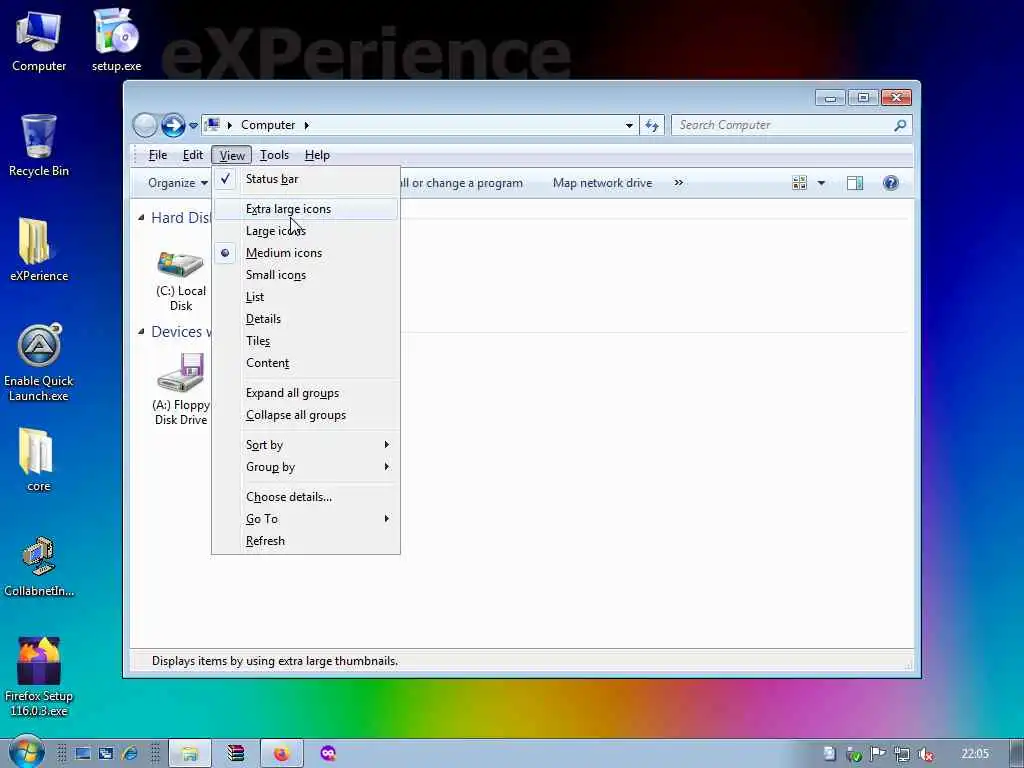Open the Windows Start button
This screenshot has height=768, width=1024.
tap(26, 753)
